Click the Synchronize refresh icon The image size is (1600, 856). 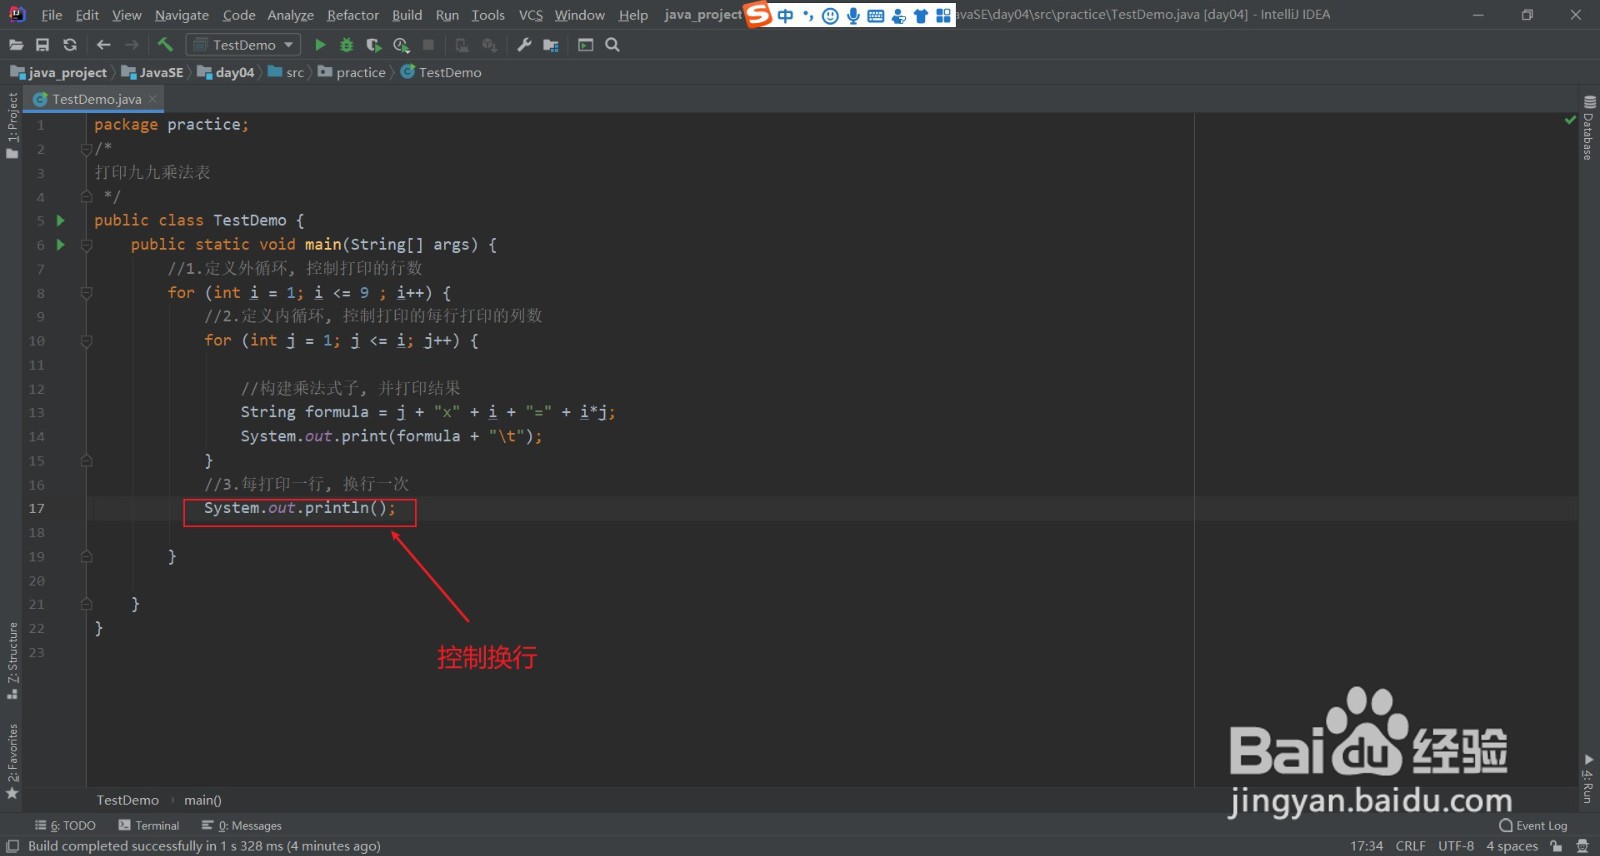pyautogui.click(x=69, y=45)
